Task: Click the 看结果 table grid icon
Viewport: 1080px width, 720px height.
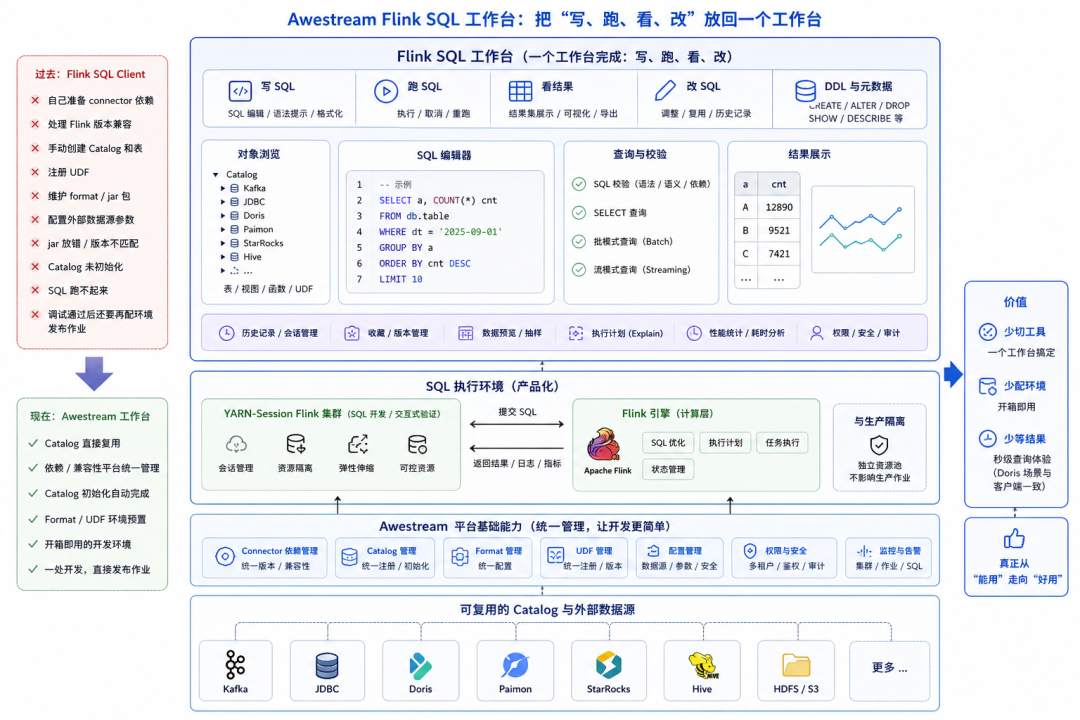Action: (520, 91)
